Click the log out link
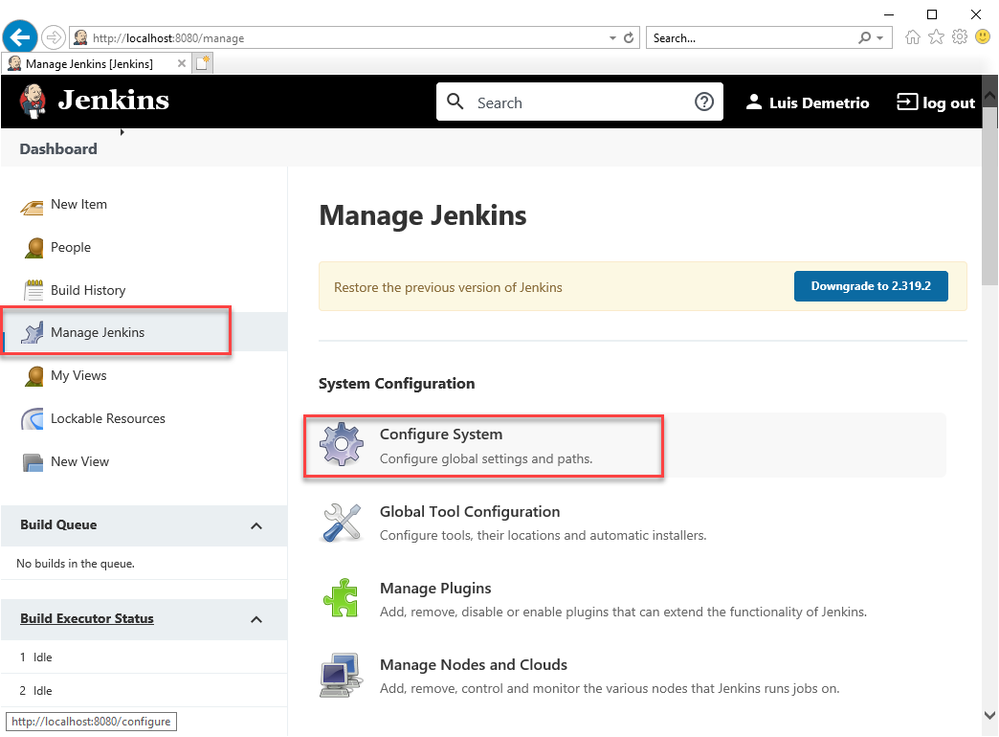 (x=936, y=103)
